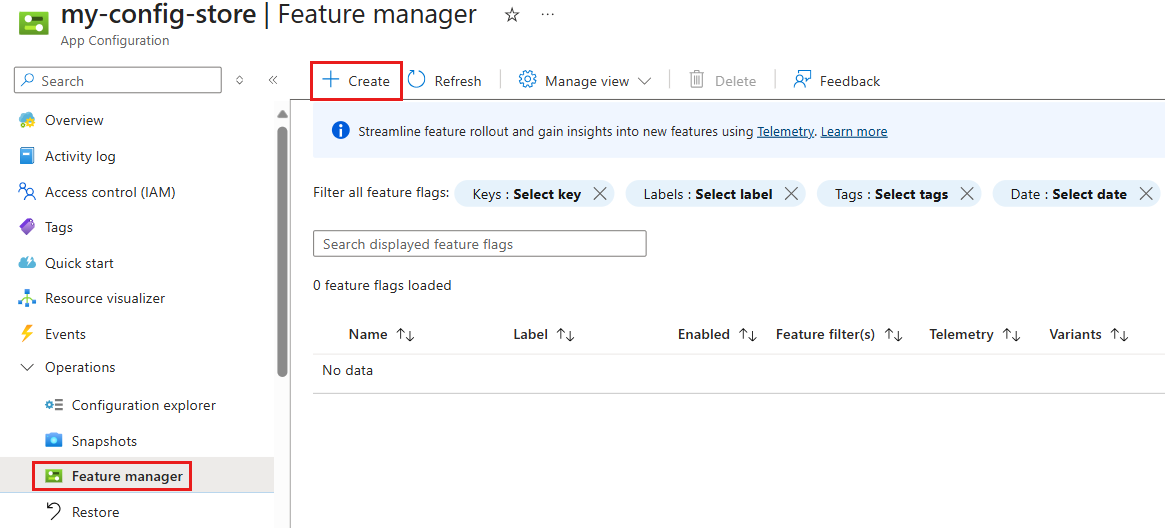Click the Create plus button
Viewport: 1165px width, 528px height.
(356, 81)
